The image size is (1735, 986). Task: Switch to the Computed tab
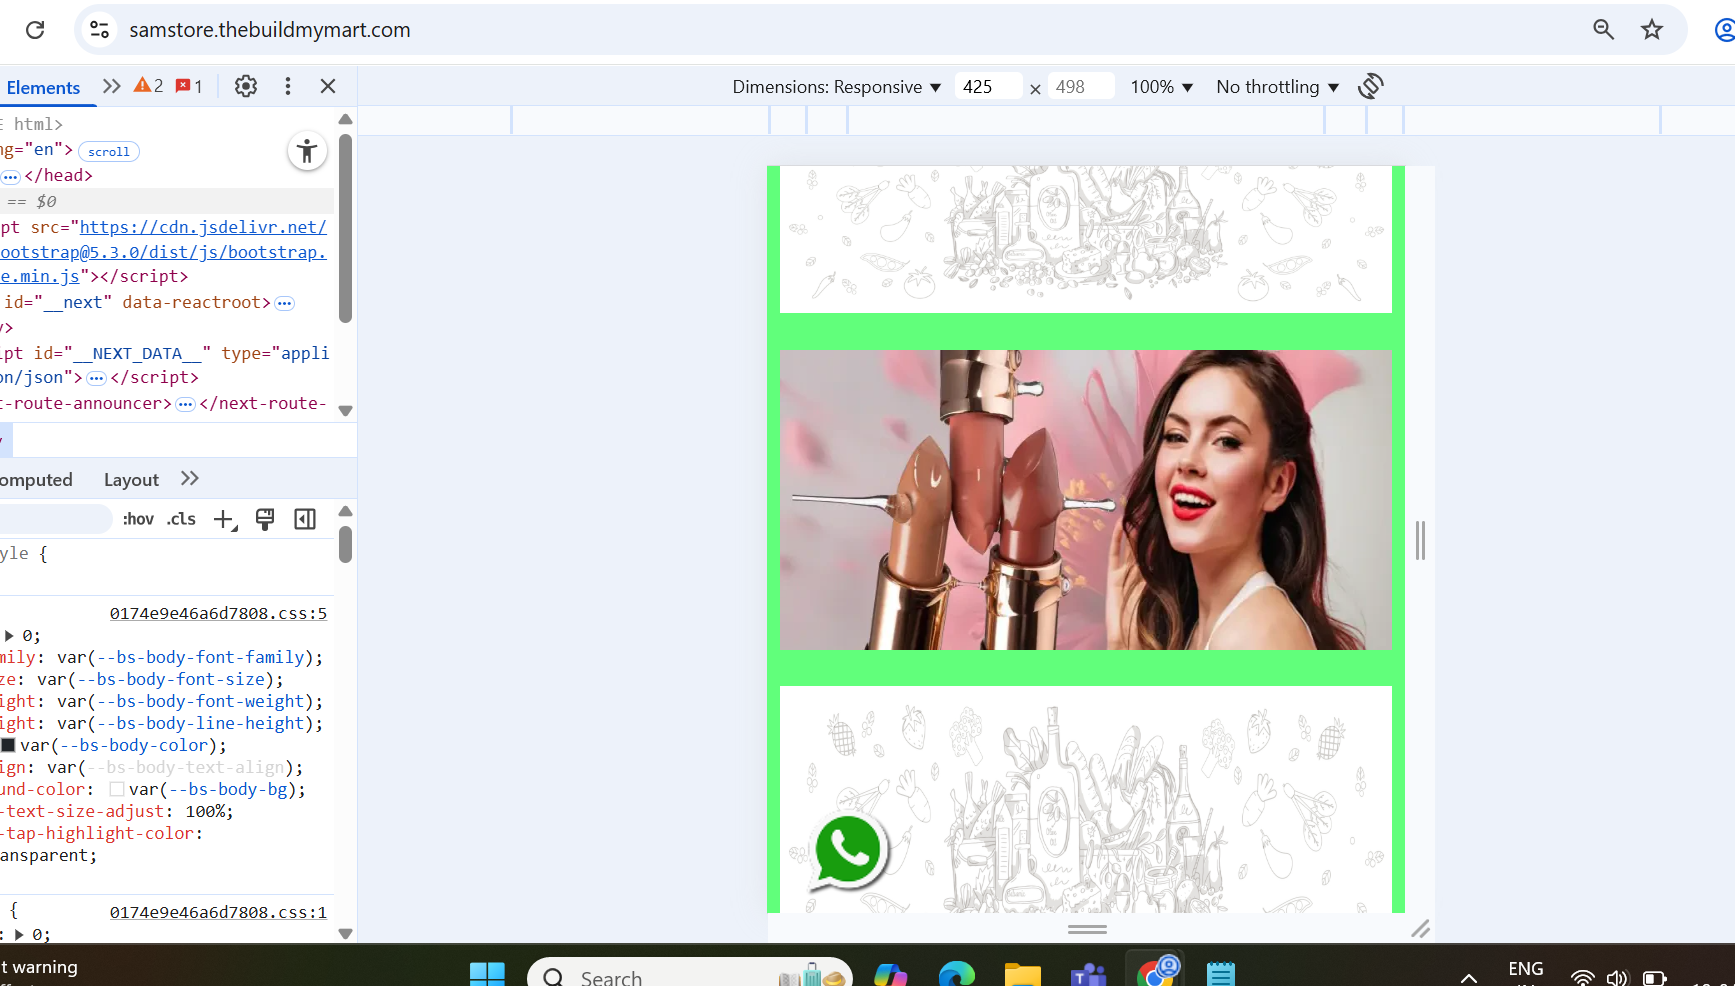(36, 480)
